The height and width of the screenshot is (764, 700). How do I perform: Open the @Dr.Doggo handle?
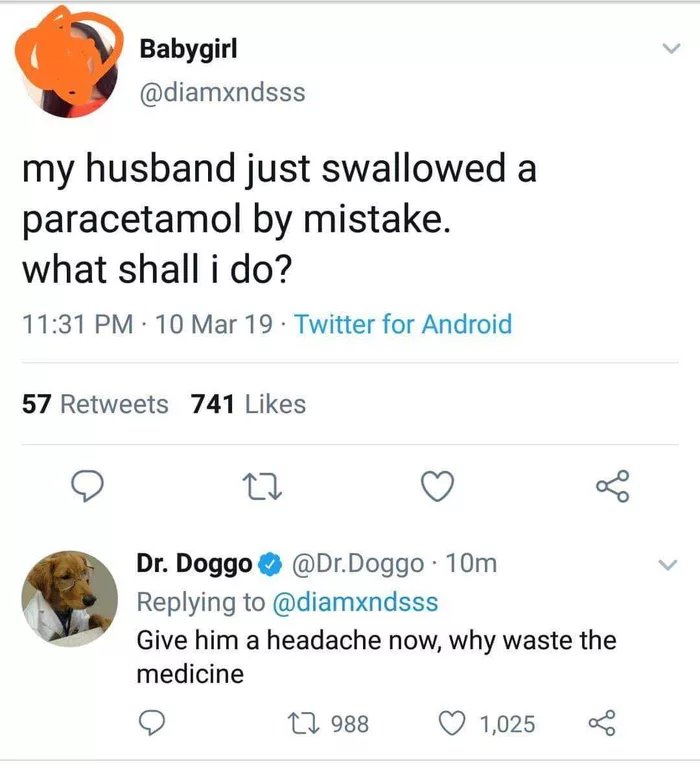(360, 564)
